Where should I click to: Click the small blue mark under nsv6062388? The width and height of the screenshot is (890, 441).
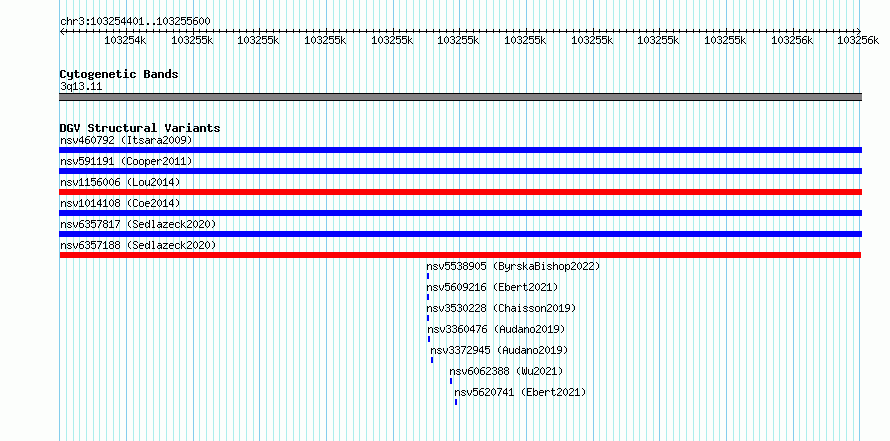click(451, 381)
